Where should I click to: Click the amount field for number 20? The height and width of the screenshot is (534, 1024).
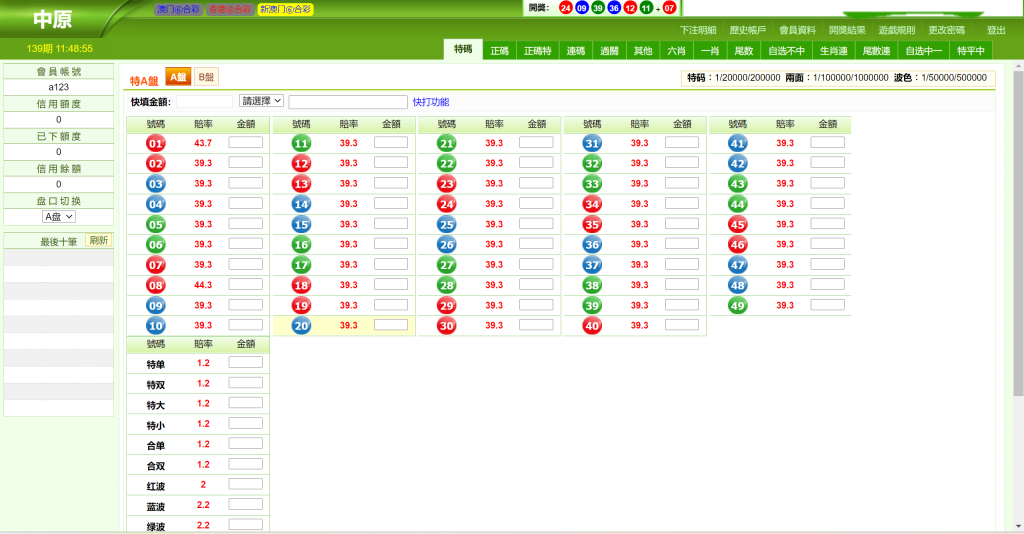tap(391, 324)
